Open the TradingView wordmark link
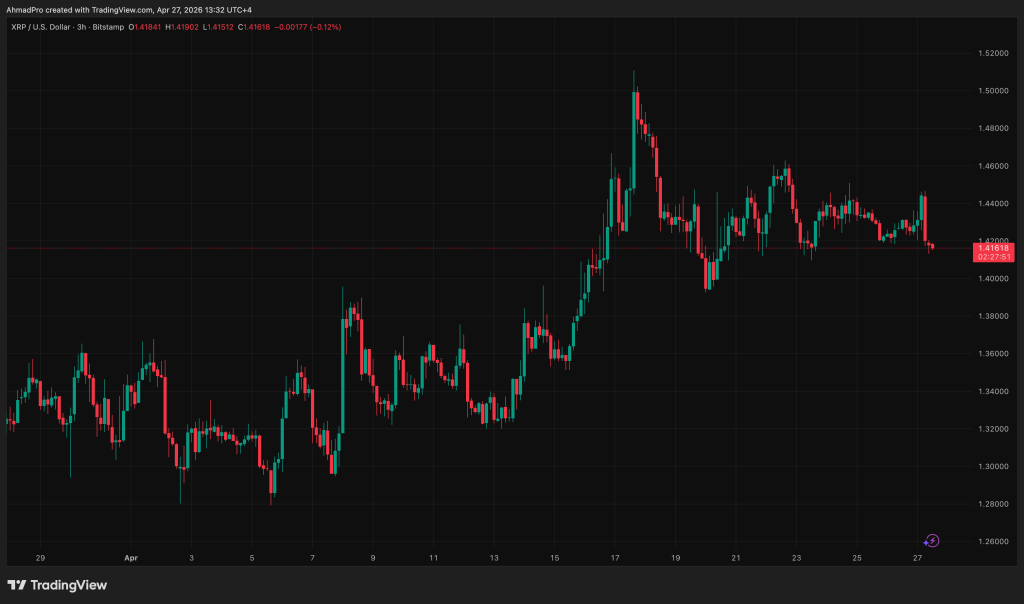 [x=69, y=585]
